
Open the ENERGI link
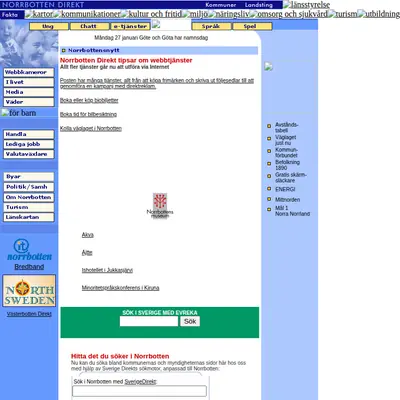[x=285, y=189]
